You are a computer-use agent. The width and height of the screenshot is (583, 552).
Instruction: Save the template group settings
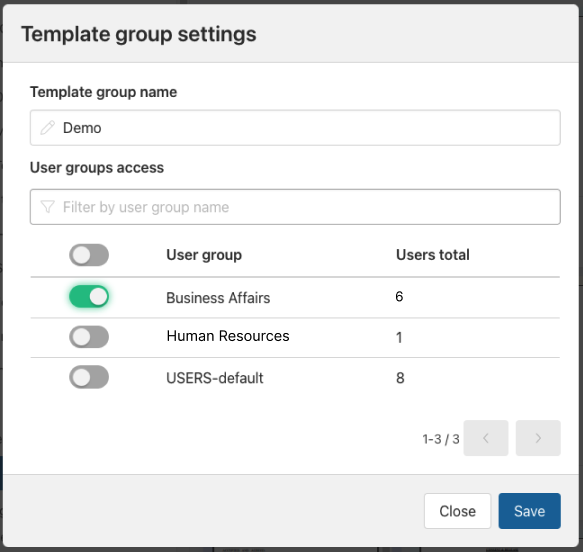529,511
